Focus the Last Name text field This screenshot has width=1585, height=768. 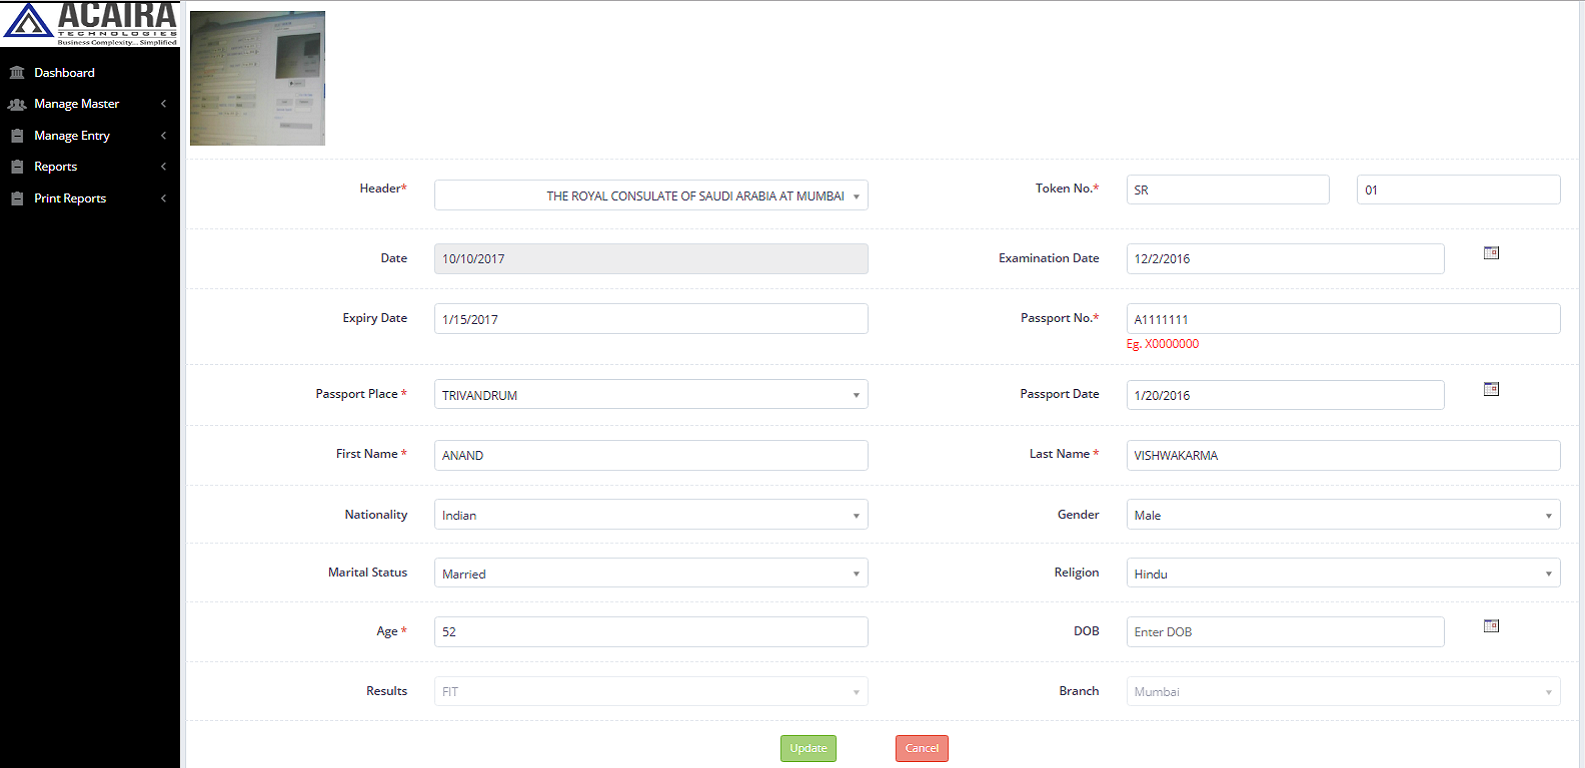coord(1342,455)
